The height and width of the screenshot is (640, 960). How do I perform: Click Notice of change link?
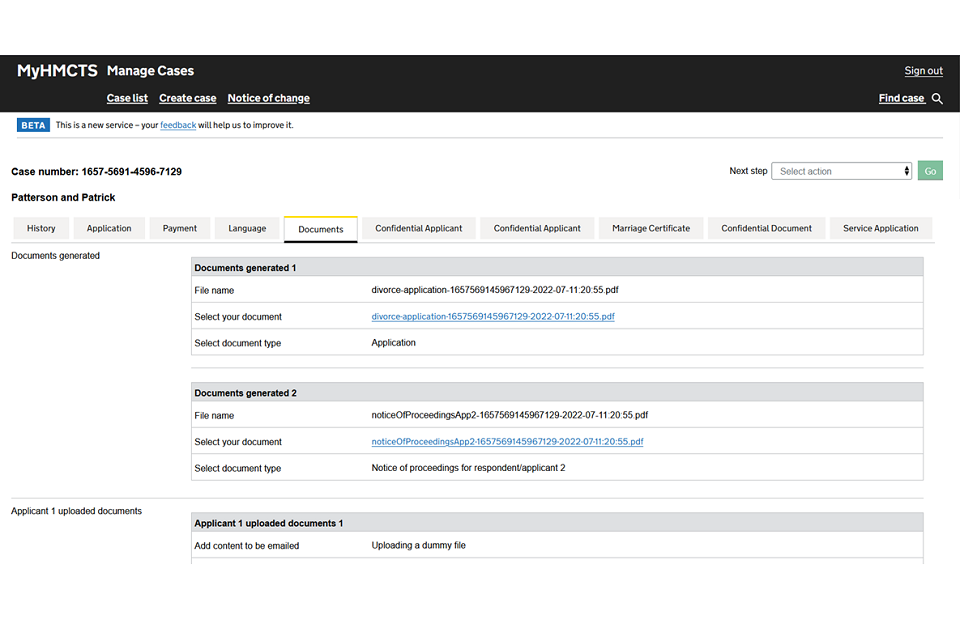[268, 99]
